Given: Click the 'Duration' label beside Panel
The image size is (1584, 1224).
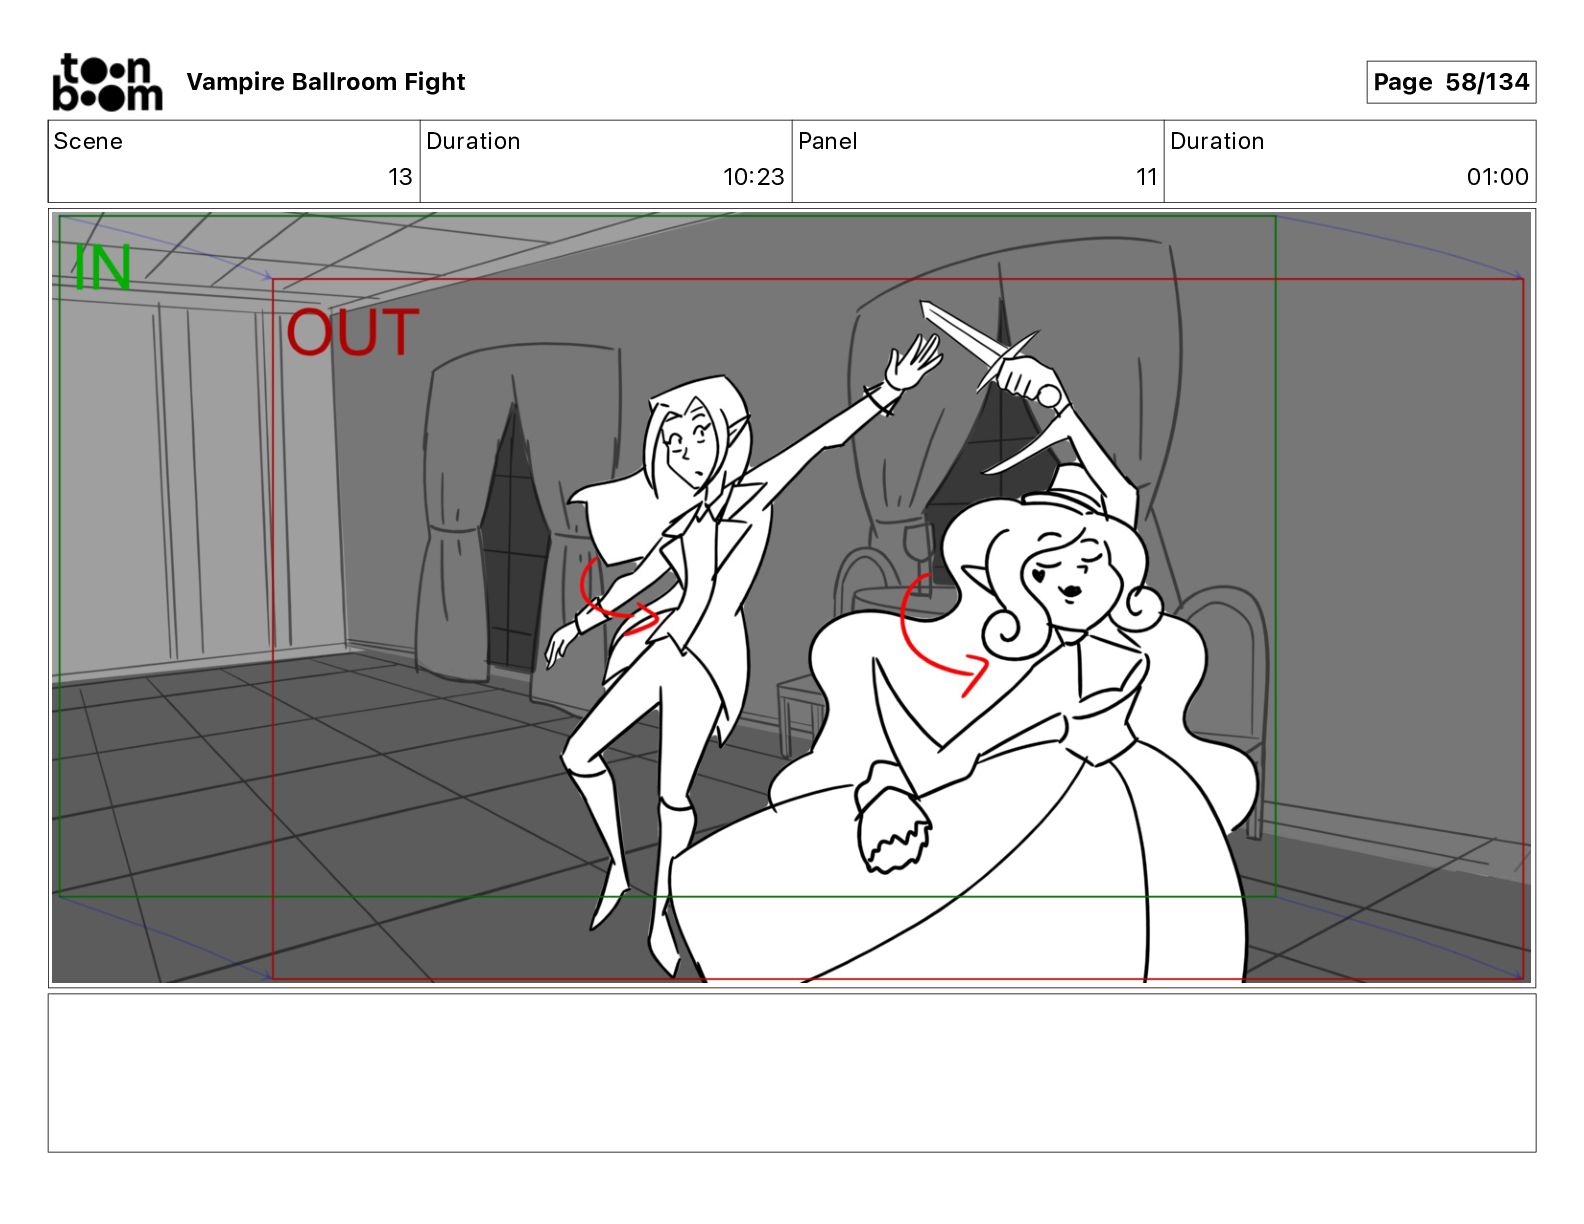Looking at the screenshot, I should (1217, 141).
